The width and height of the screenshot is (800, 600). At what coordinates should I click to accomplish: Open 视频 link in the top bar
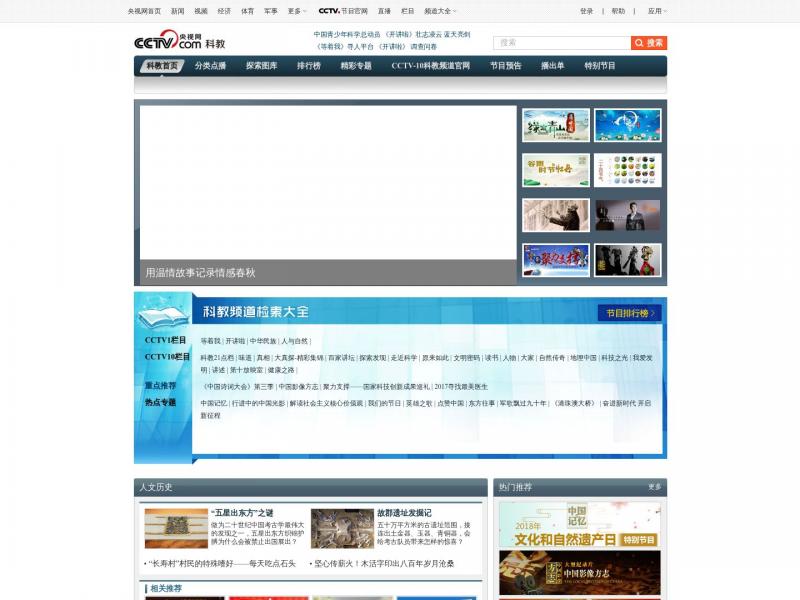point(201,11)
